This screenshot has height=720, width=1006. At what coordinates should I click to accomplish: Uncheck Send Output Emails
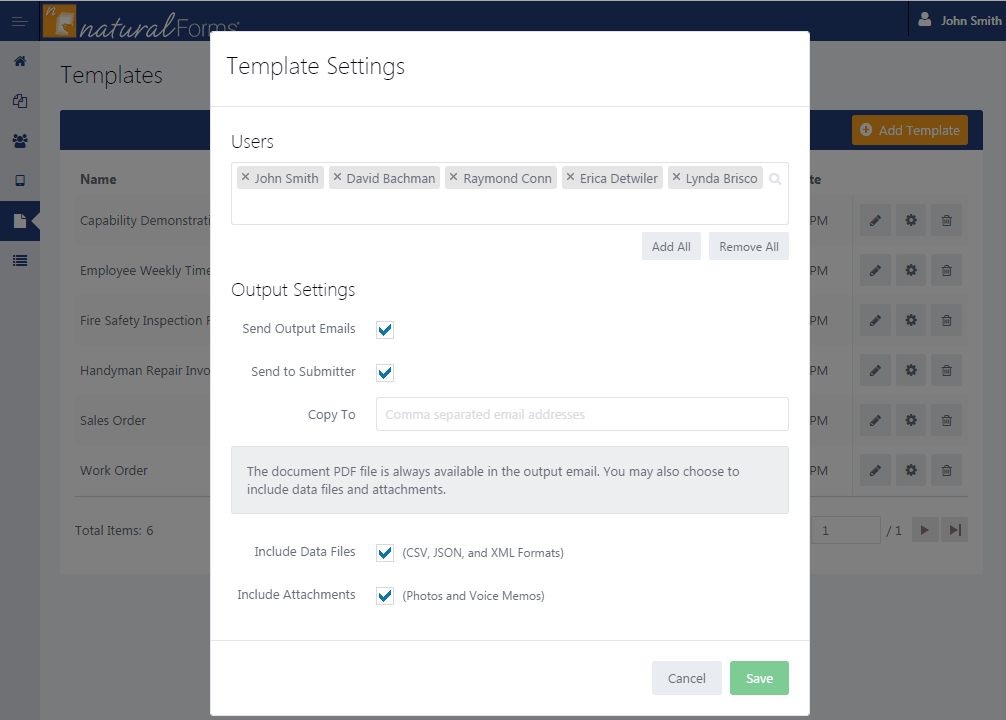pyautogui.click(x=385, y=328)
